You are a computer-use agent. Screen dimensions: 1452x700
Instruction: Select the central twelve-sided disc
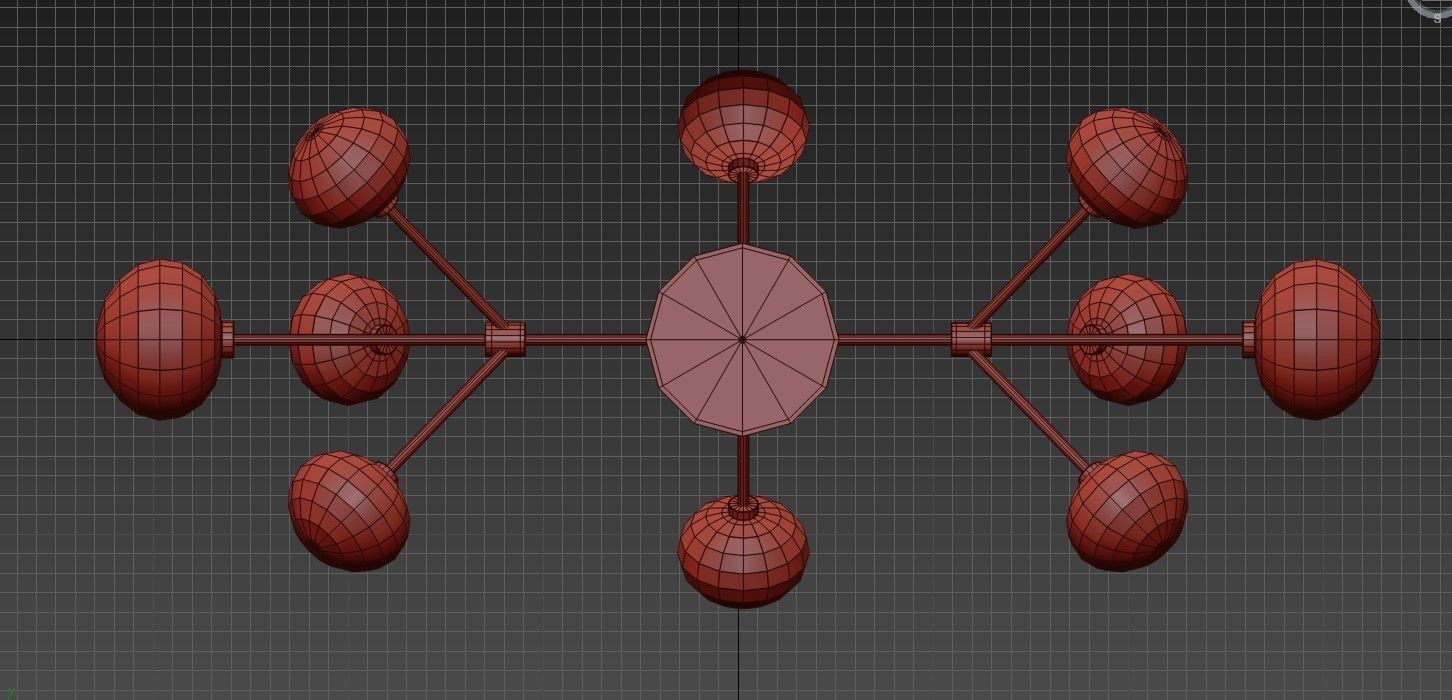click(742, 340)
